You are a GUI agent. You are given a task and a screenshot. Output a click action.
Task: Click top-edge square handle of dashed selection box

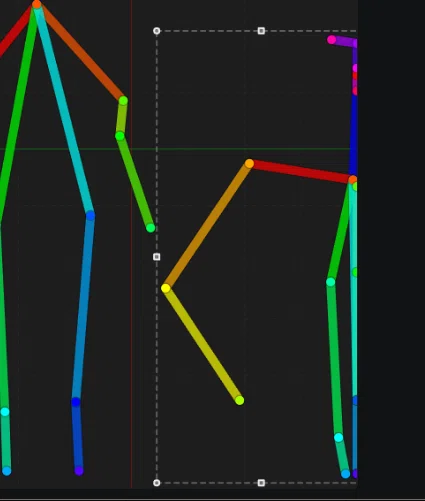(261, 31)
